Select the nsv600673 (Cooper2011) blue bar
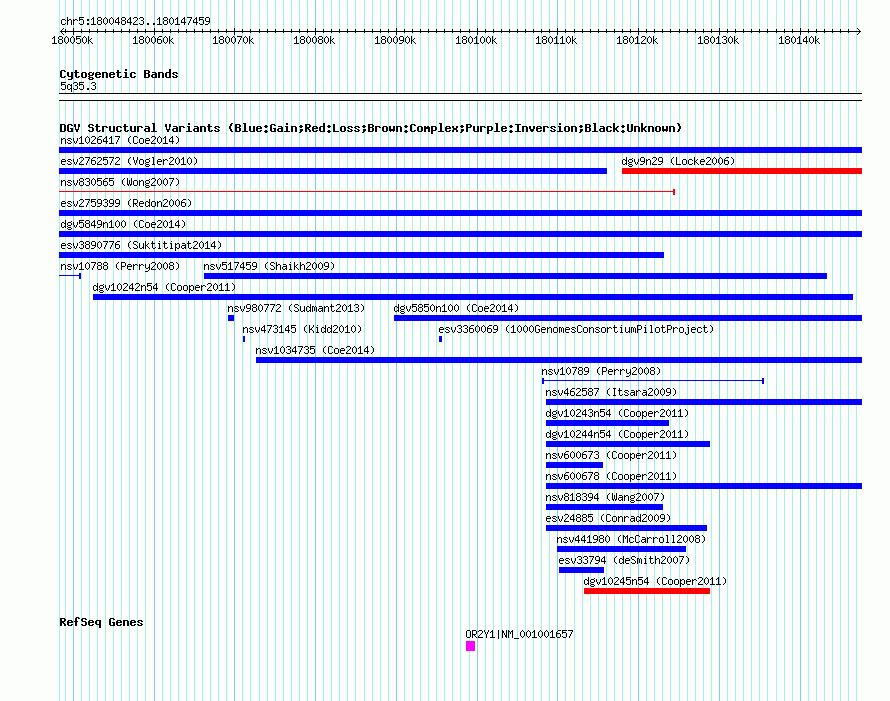Viewport: 890px width, 701px height. [x=574, y=465]
